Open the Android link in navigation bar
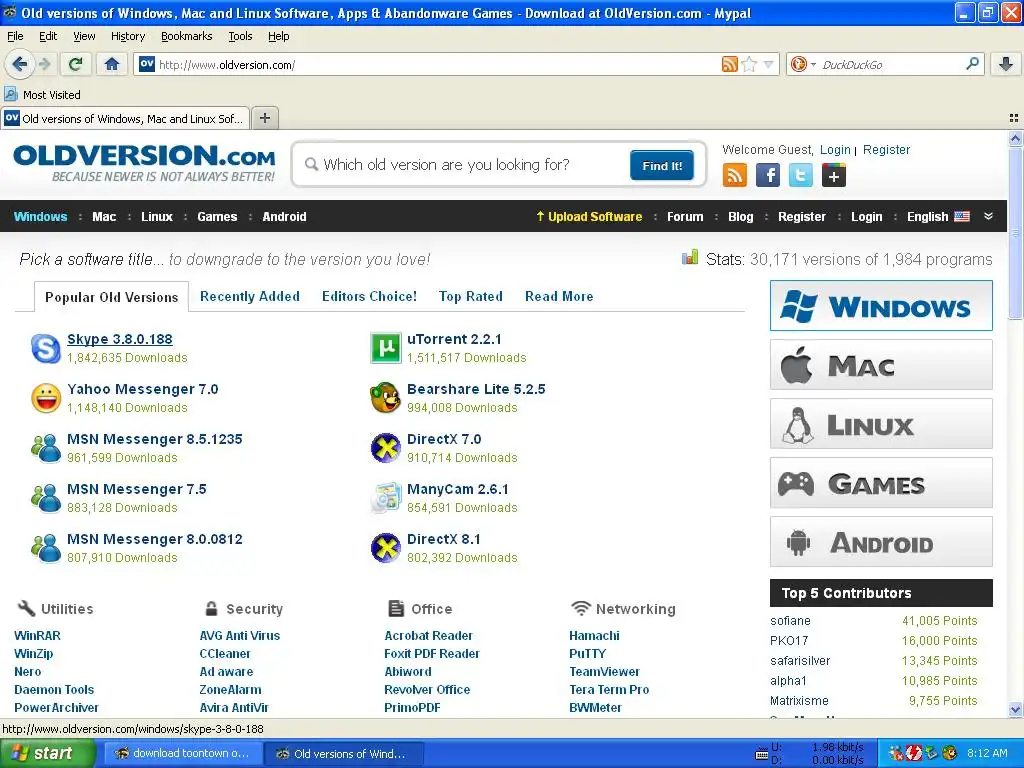 pyautogui.click(x=284, y=217)
